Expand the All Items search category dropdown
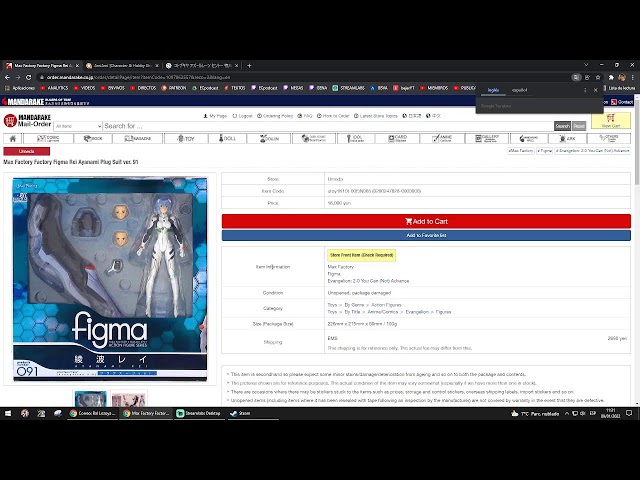Viewport: 640px width, 480px height. [x=78, y=126]
